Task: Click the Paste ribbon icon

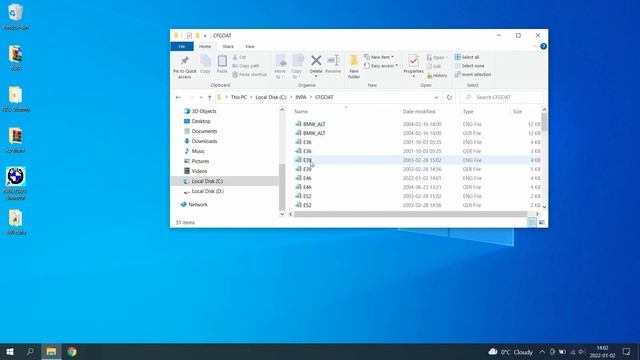Action: [222, 61]
